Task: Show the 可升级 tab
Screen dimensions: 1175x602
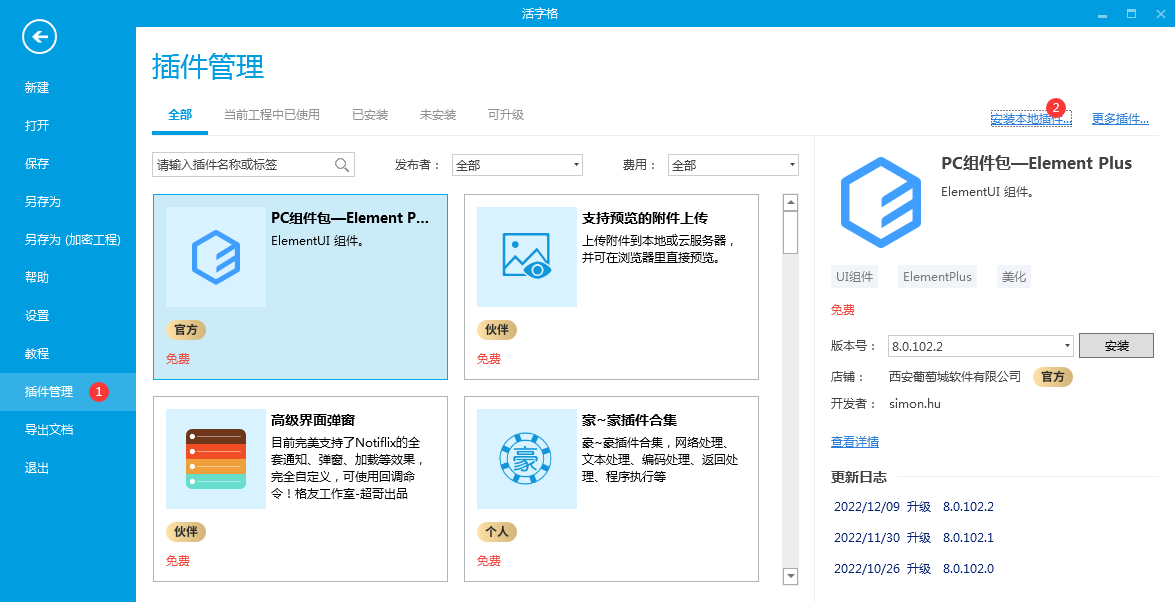Action: (x=505, y=115)
